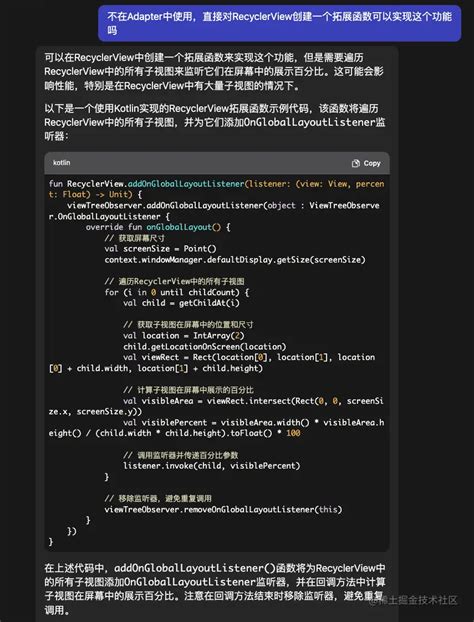Click the child.getLocationOnScreen(location) line

(x=205, y=346)
